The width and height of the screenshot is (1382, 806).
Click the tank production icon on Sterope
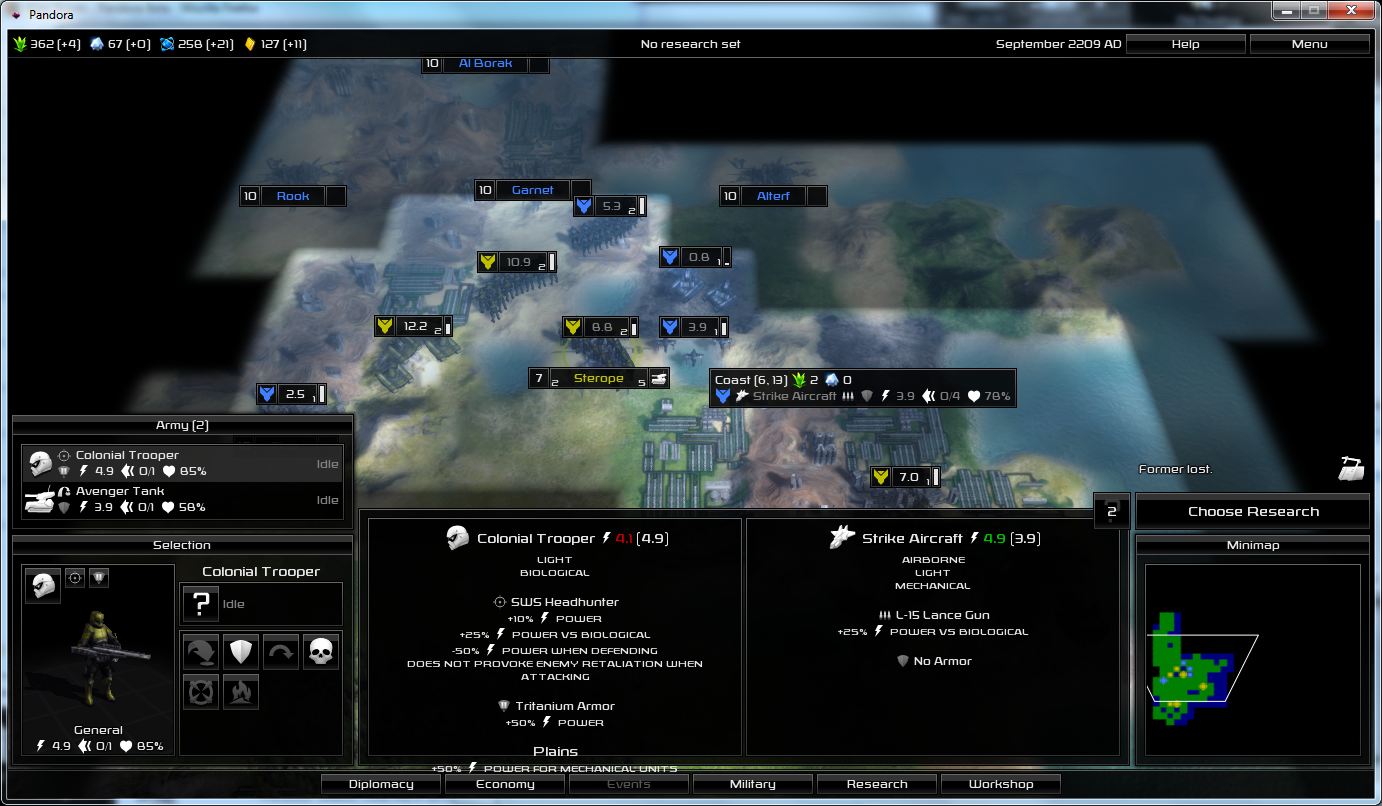[x=659, y=378]
